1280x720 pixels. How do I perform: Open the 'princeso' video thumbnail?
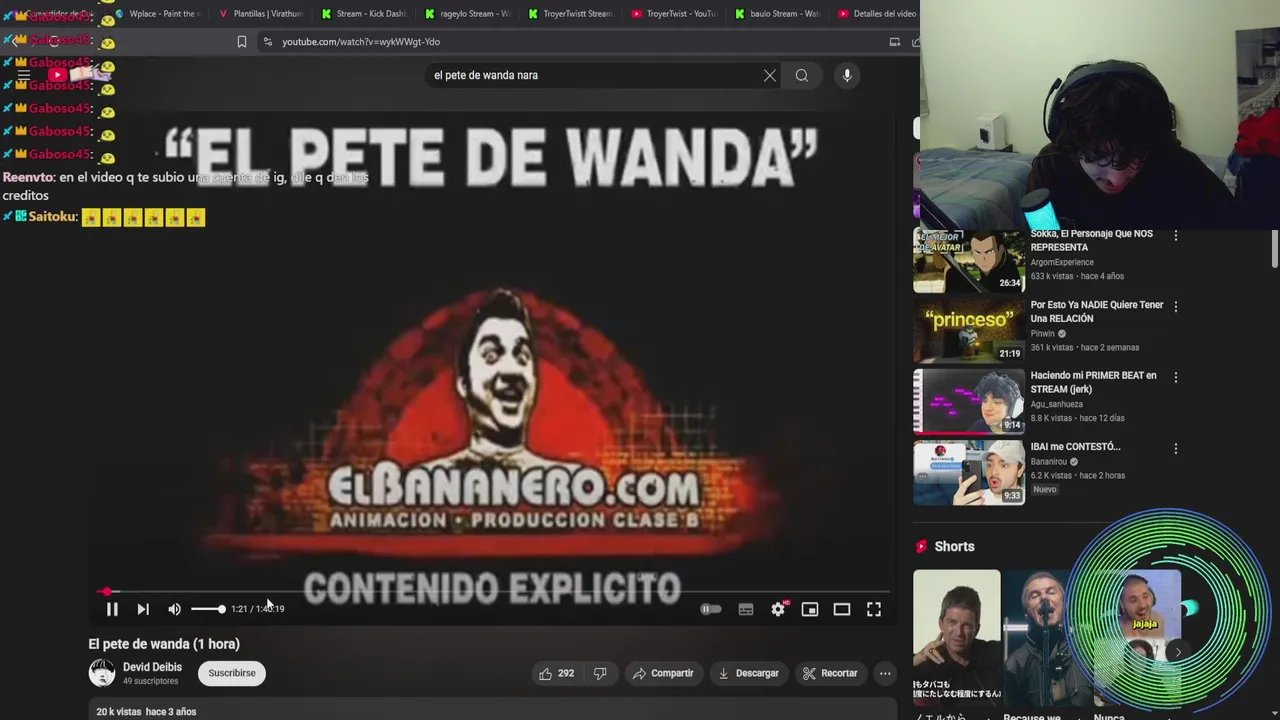969,331
